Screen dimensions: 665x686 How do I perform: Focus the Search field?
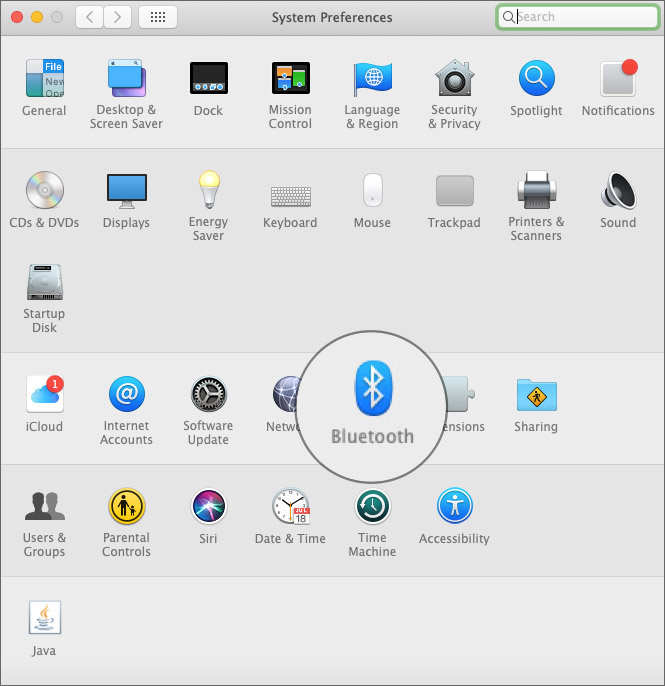coord(578,17)
